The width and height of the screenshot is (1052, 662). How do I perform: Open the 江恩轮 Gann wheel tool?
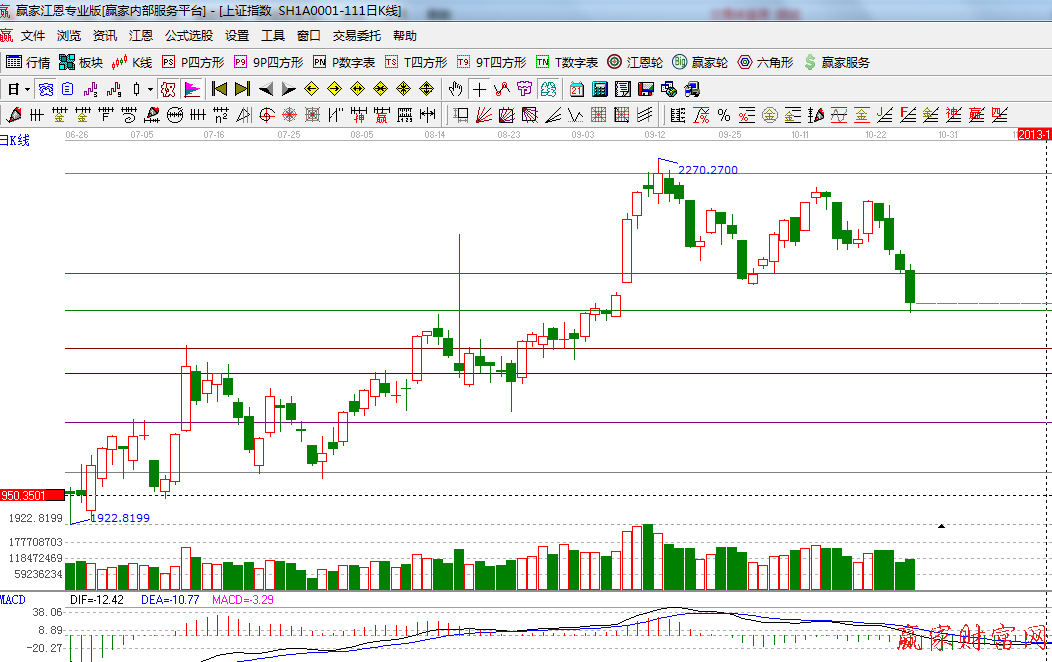tap(635, 62)
